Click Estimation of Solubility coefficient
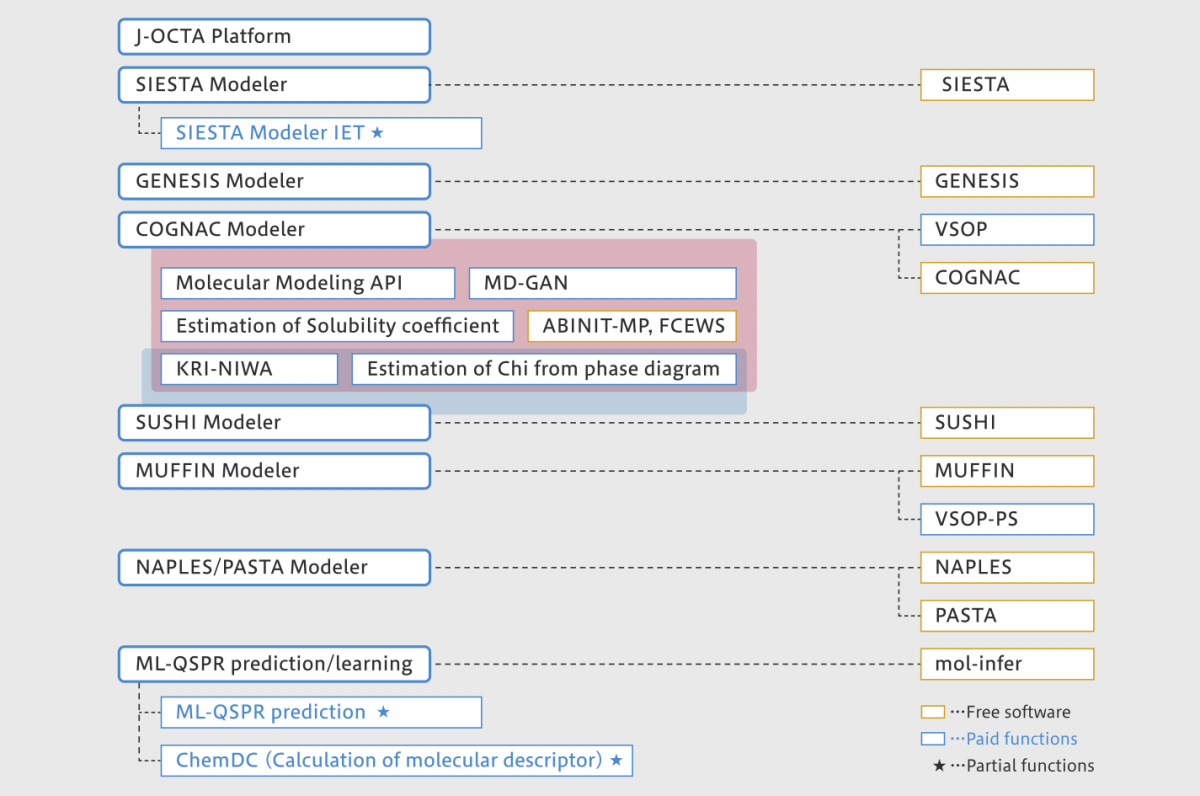 [x=337, y=326]
